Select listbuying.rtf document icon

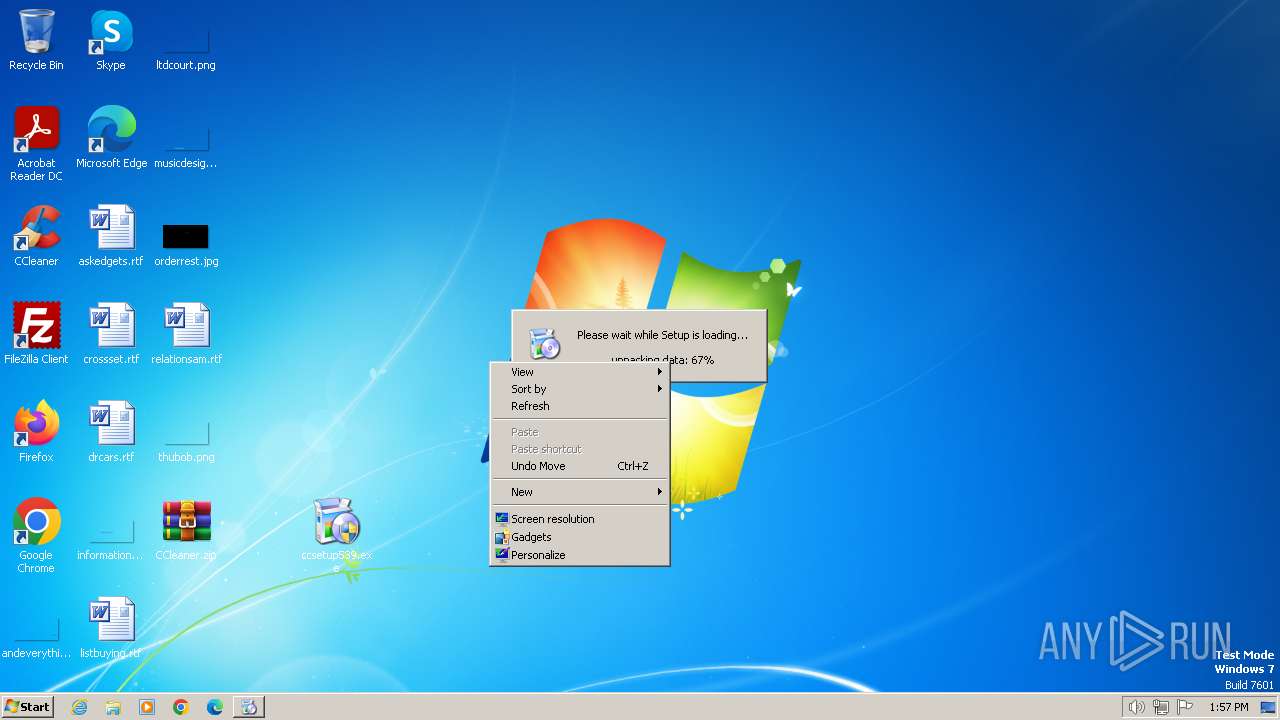pyautogui.click(x=111, y=628)
